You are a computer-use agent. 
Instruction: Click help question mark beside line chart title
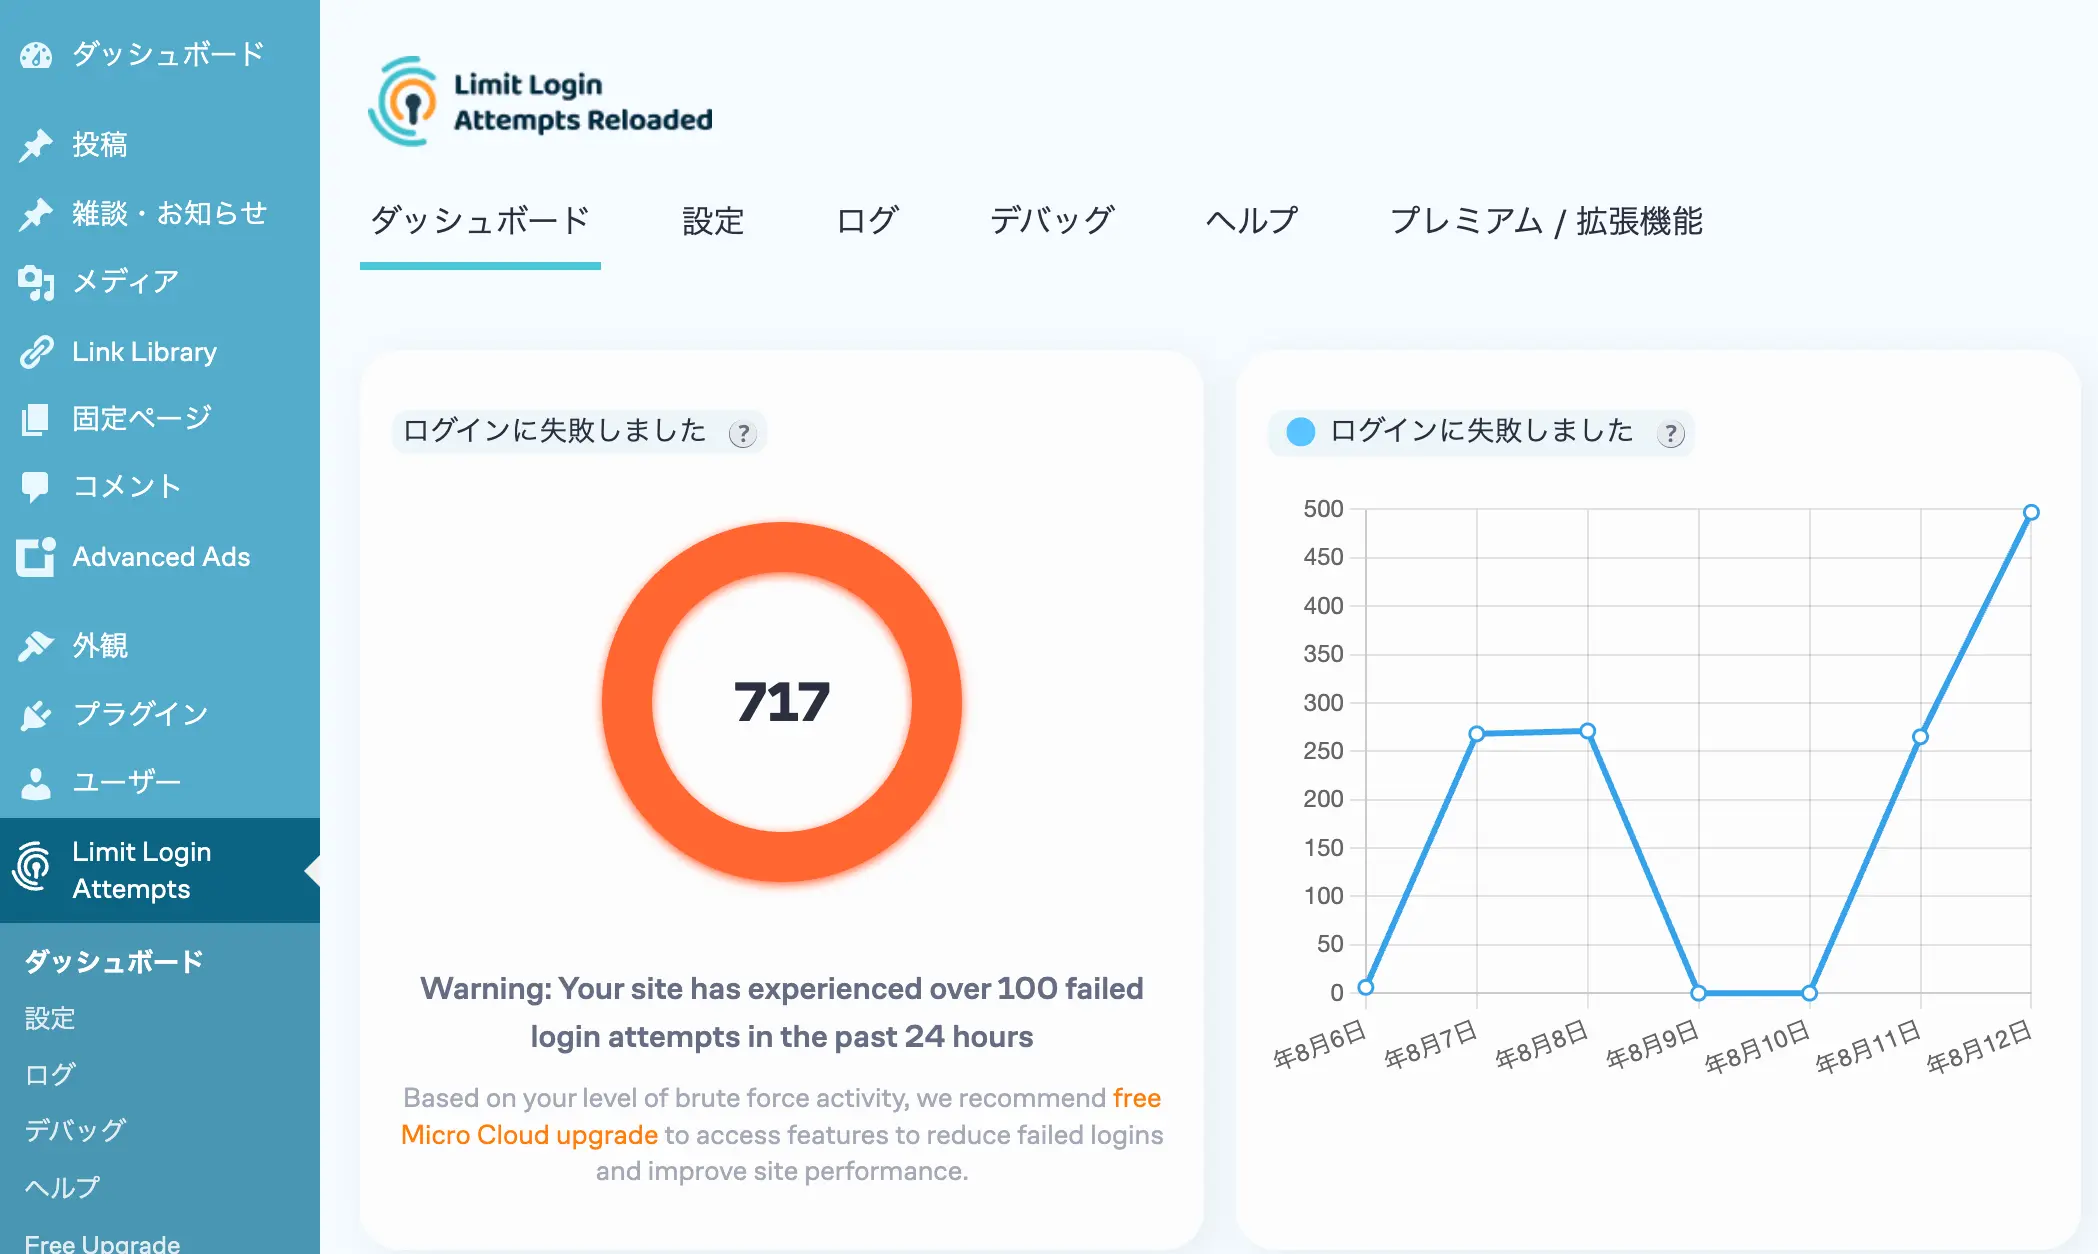point(1670,434)
